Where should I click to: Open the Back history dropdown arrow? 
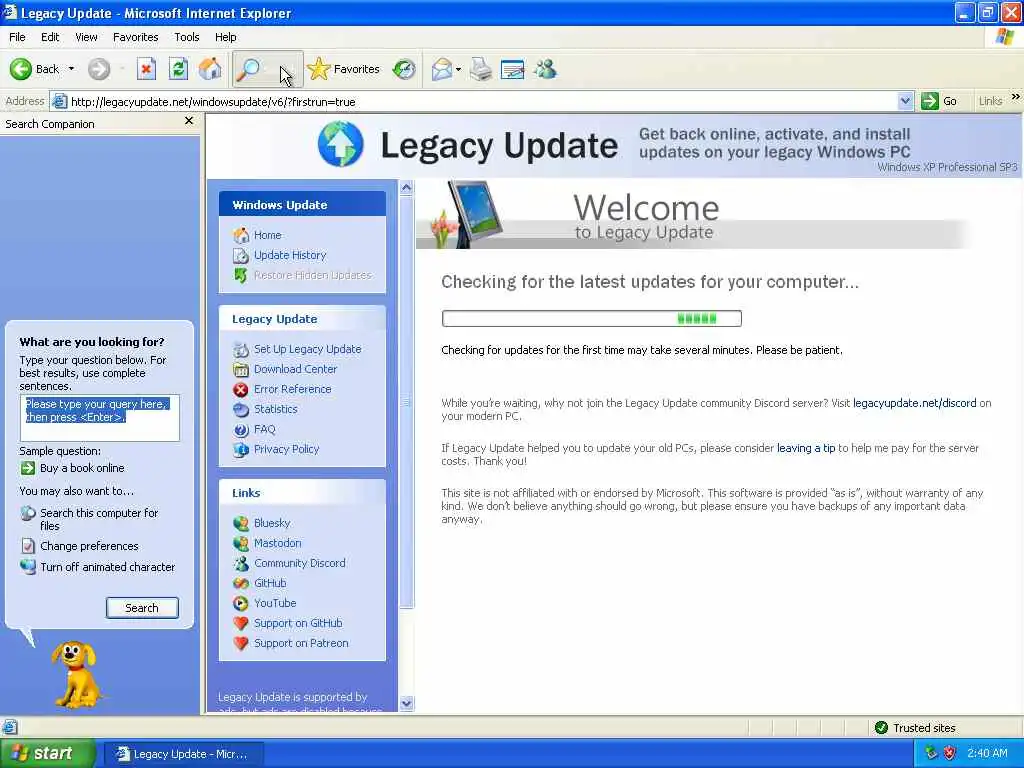coord(71,69)
